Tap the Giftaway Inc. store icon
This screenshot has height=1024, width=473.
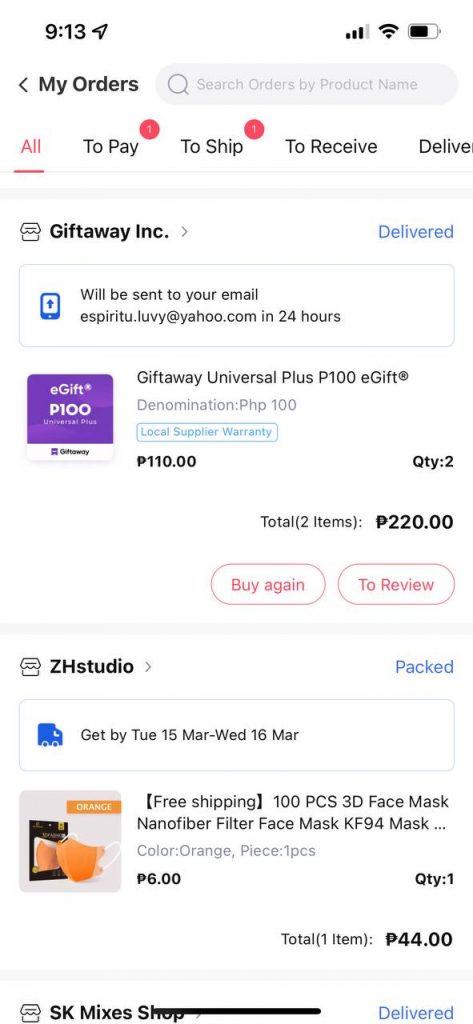point(31,232)
